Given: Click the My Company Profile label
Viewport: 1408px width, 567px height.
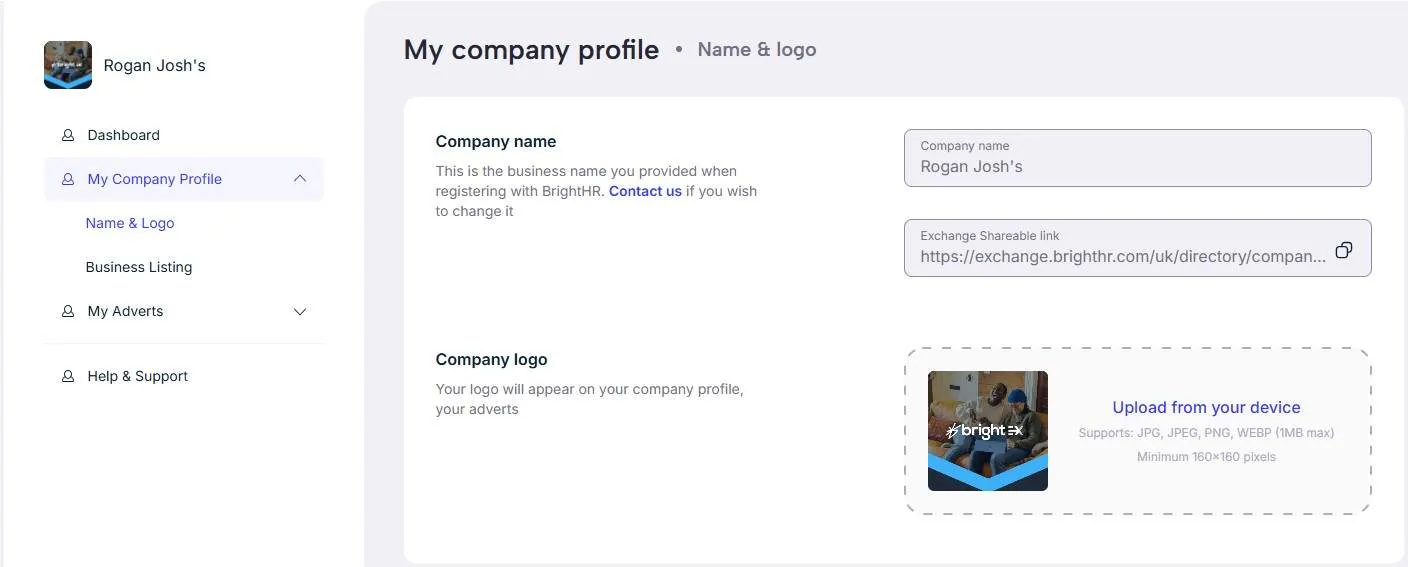Looking at the screenshot, I should click(x=155, y=179).
